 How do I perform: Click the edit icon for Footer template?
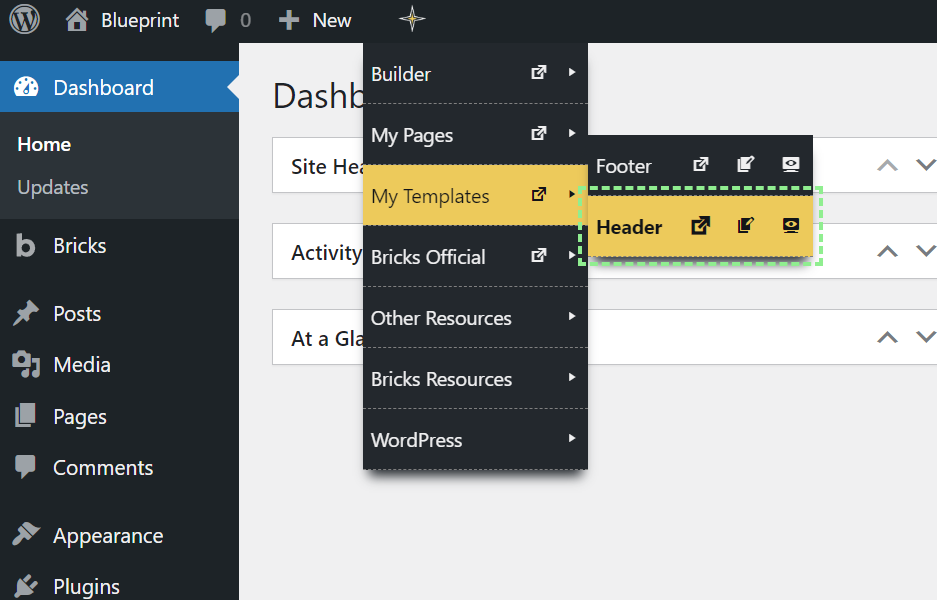[745, 165]
